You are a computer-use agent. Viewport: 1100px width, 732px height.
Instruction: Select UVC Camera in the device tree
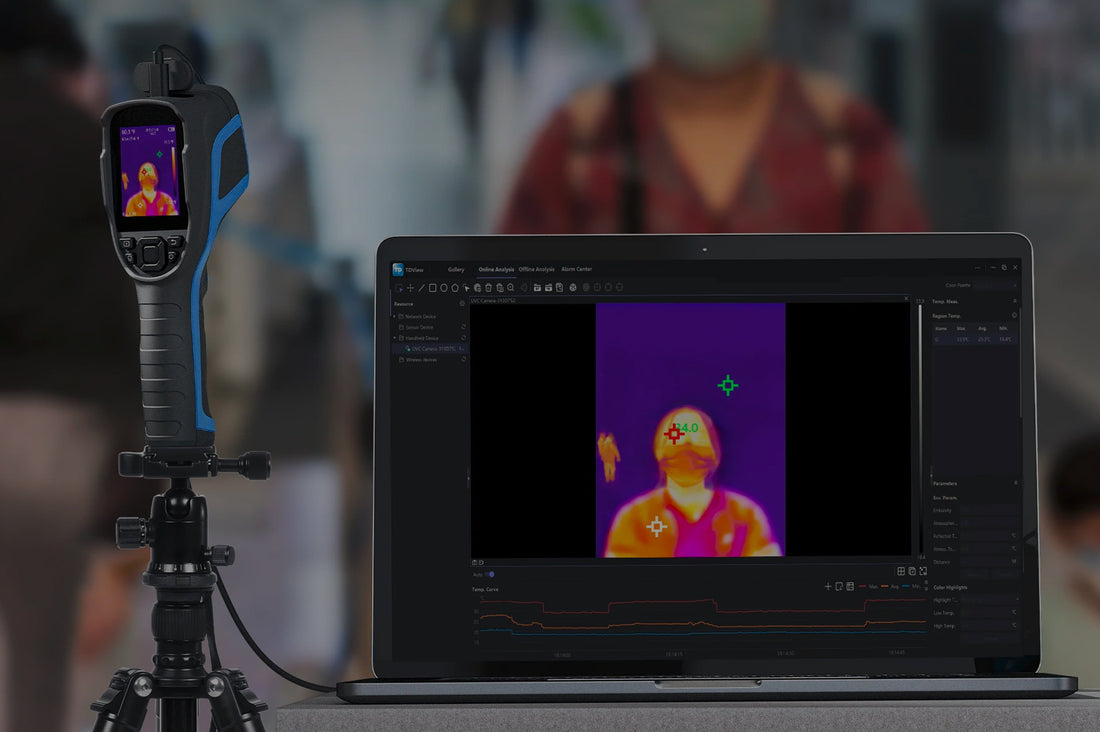434,348
